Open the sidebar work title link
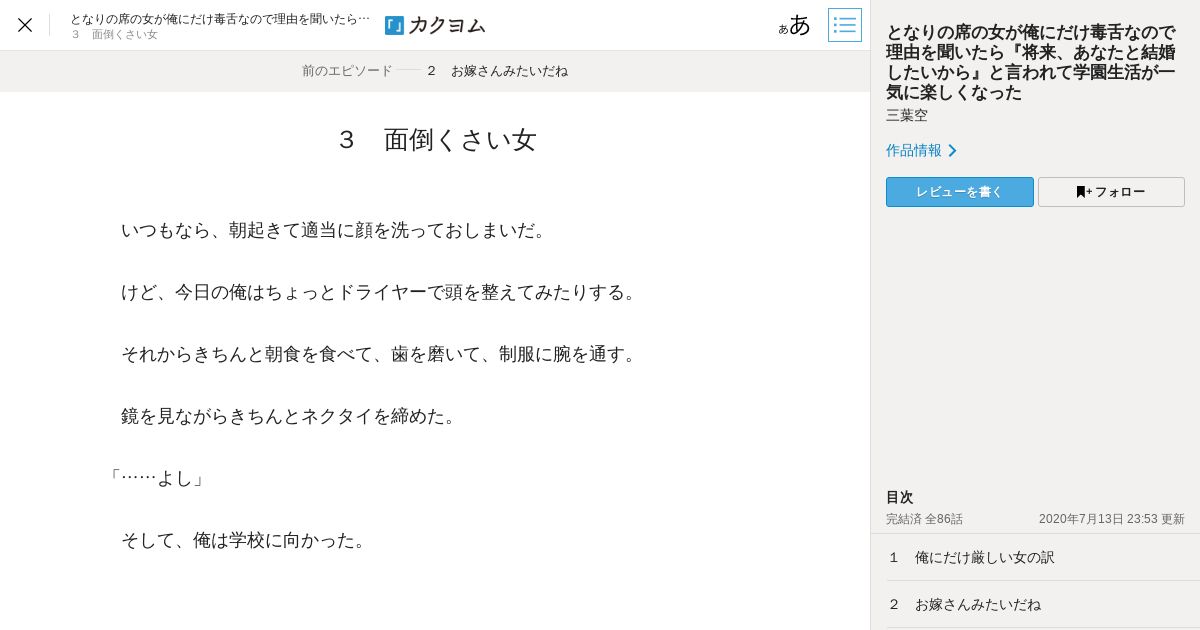Viewport: 1200px width, 630px height. pyautogui.click(x=1031, y=62)
